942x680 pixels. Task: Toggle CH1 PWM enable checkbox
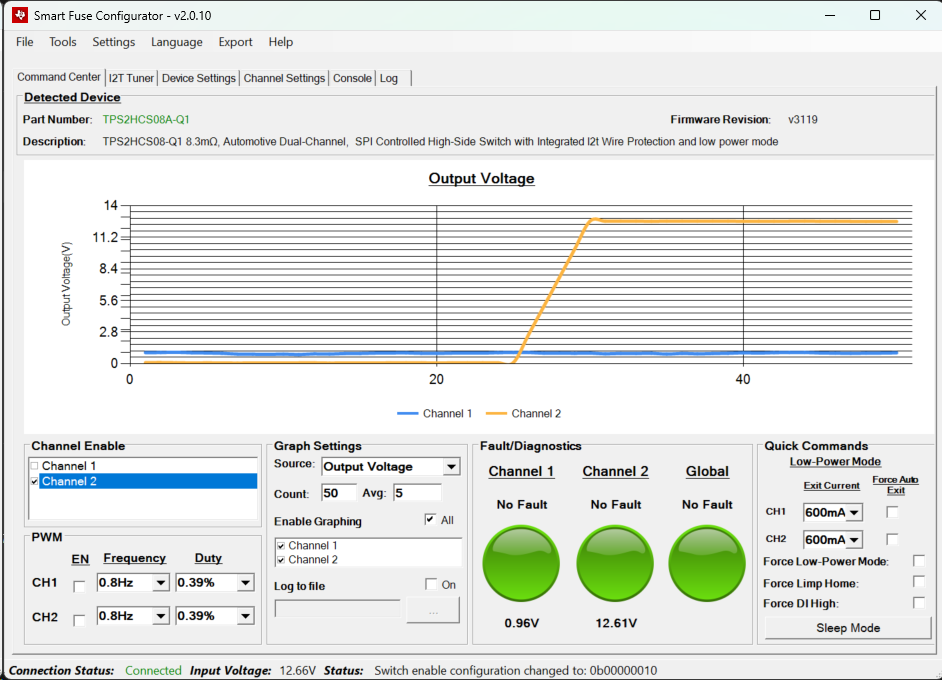click(80, 584)
